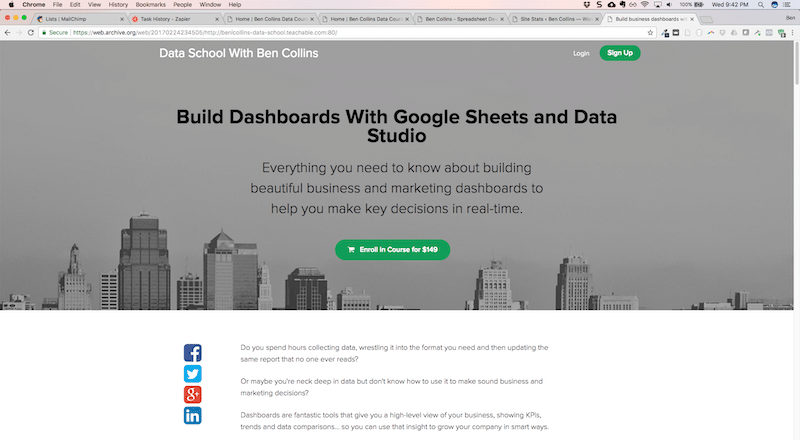This screenshot has height=440, width=800.
Task: Open the Window menu
Action: click(x=210, y=4)
